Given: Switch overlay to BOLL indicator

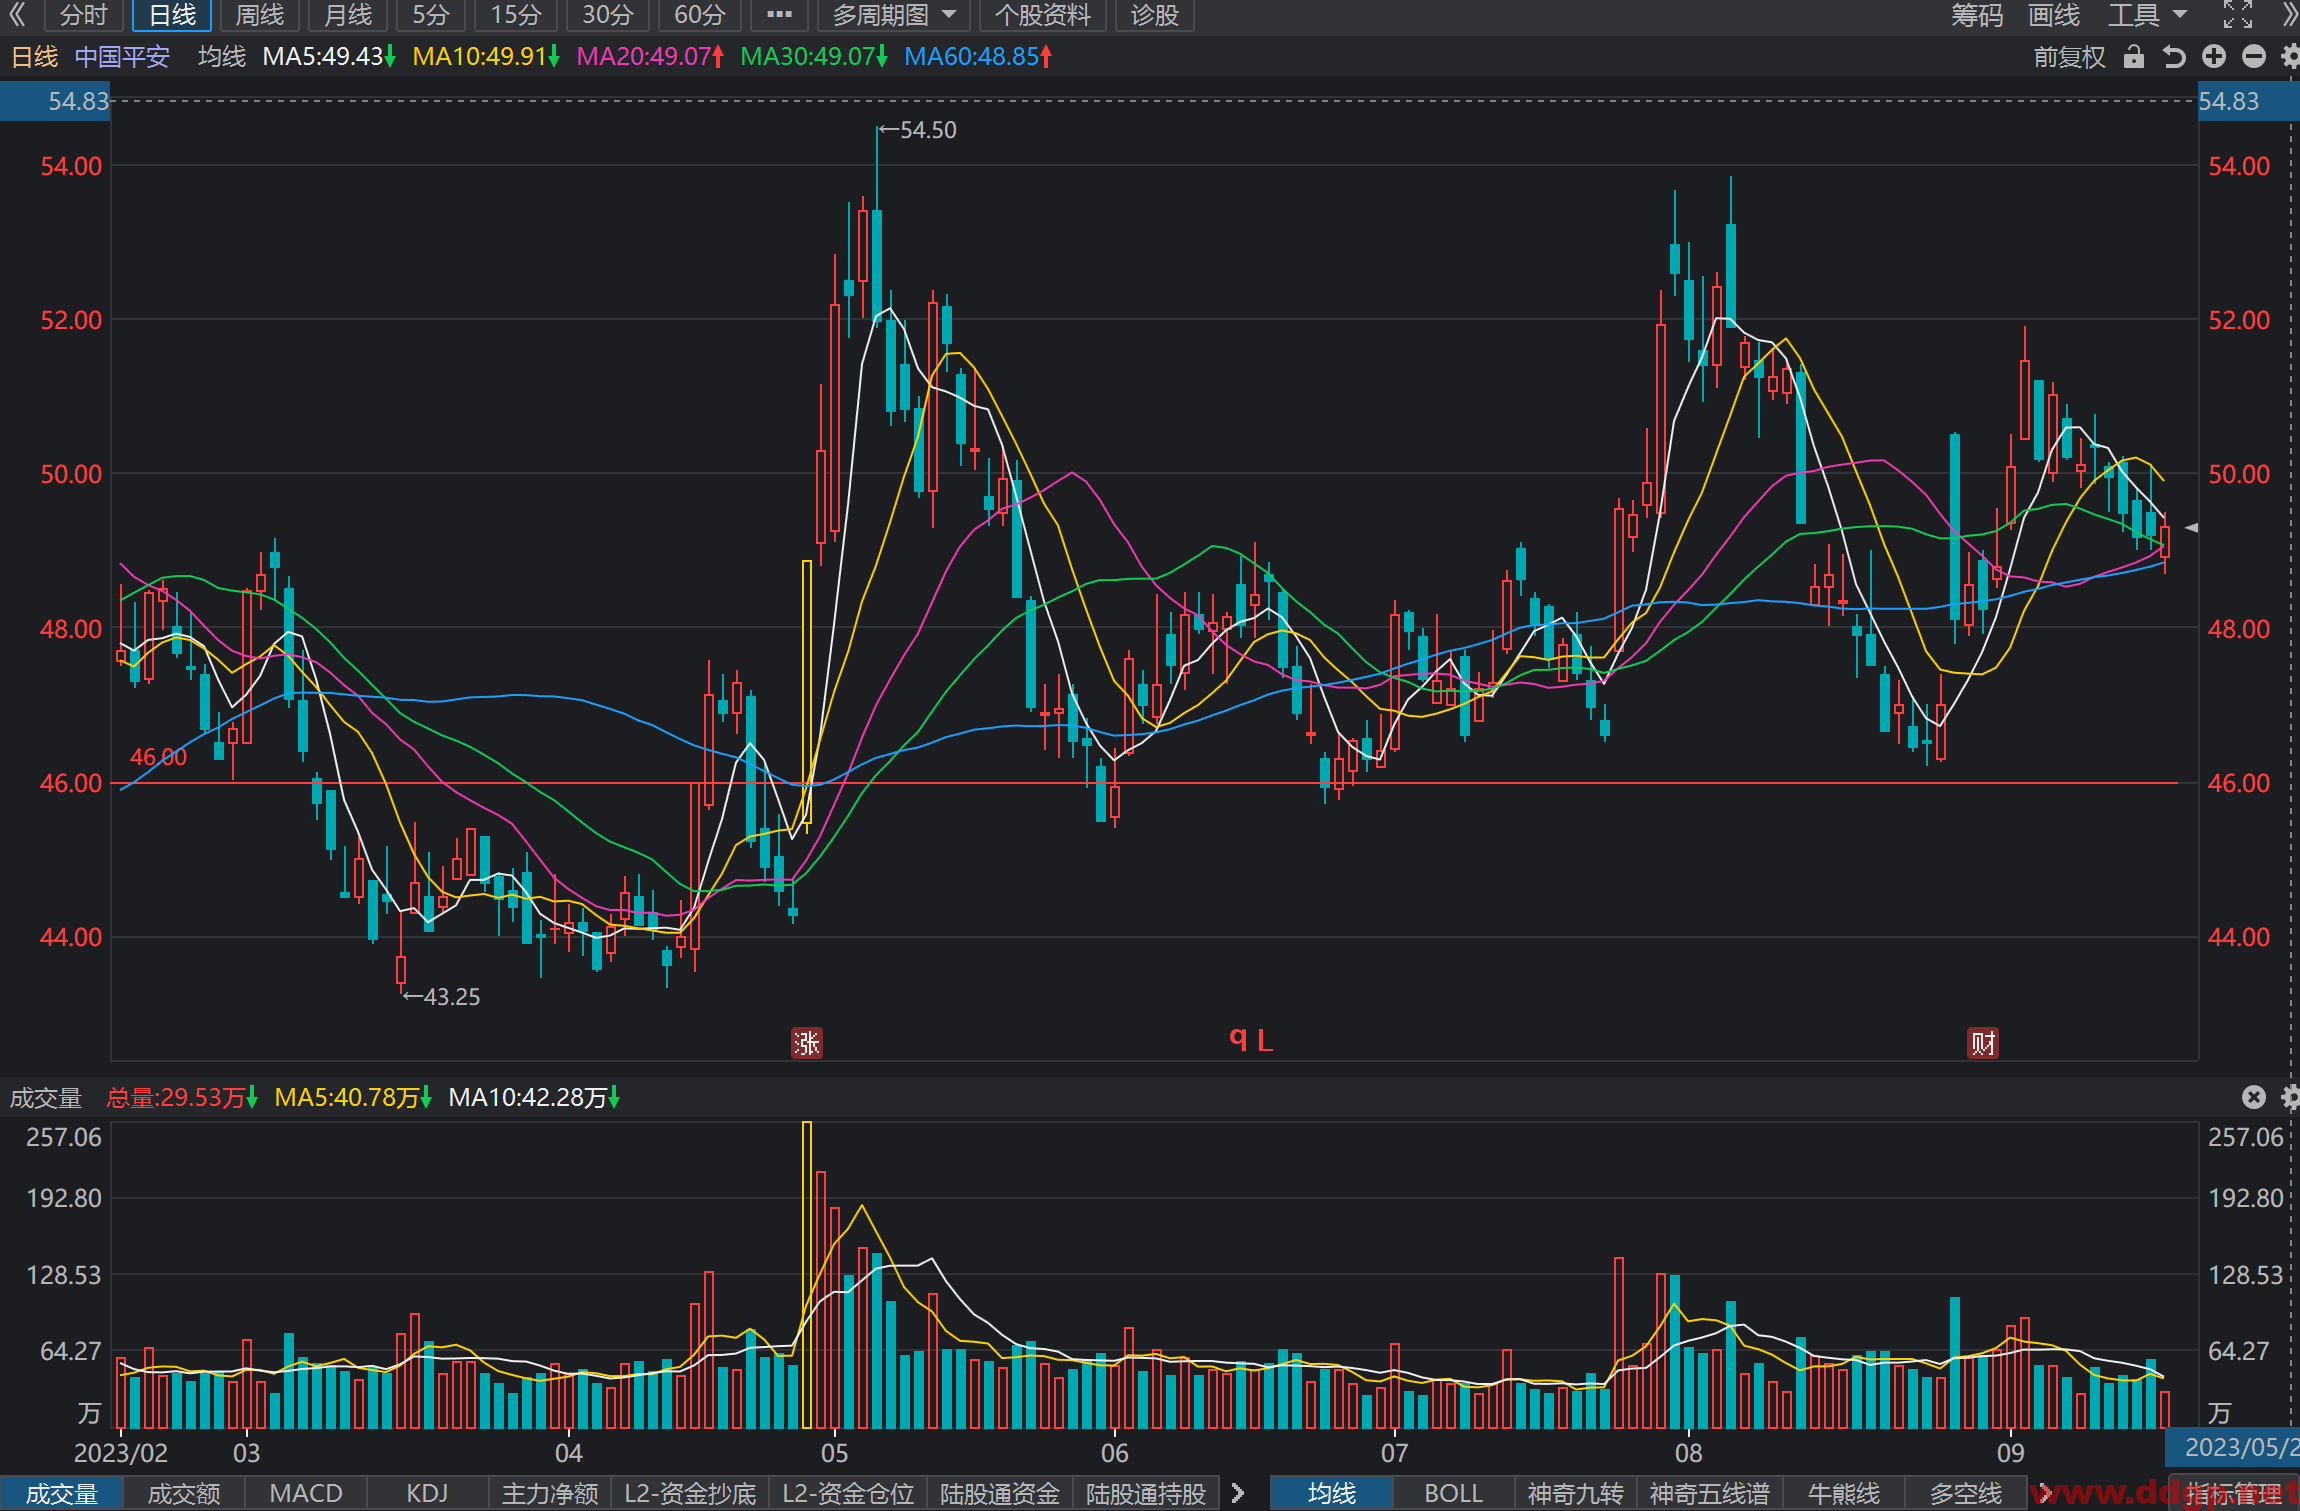Looking at the screenshot, I should click(1453, 1493).
